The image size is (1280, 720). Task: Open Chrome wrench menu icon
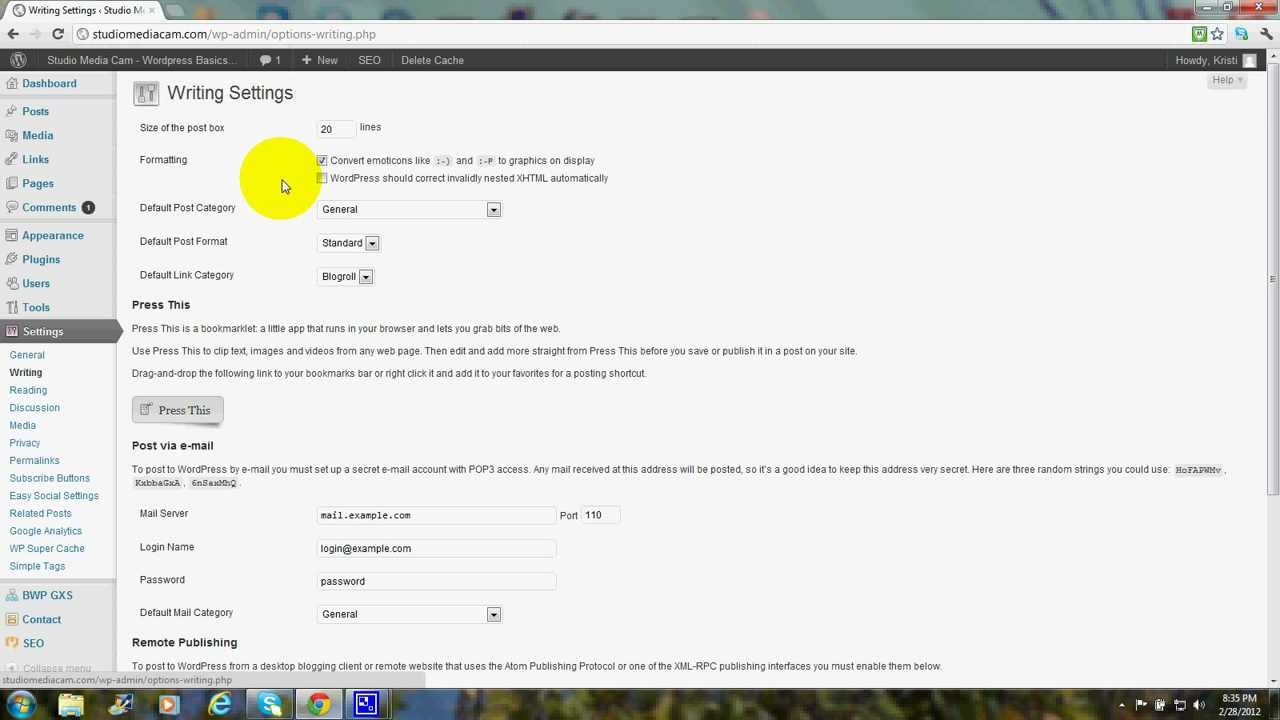pyautogui.click(x=1267, y=34)
